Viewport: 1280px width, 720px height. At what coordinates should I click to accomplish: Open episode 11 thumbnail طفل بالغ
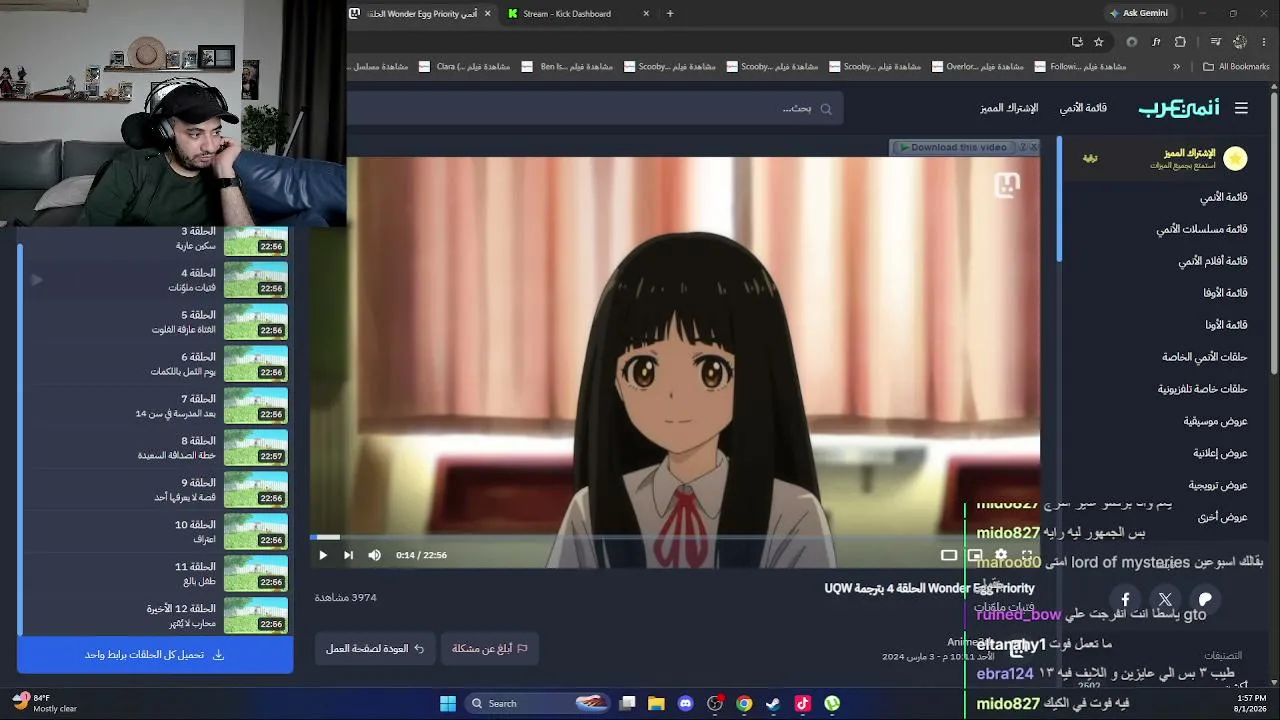coord(256,574)
